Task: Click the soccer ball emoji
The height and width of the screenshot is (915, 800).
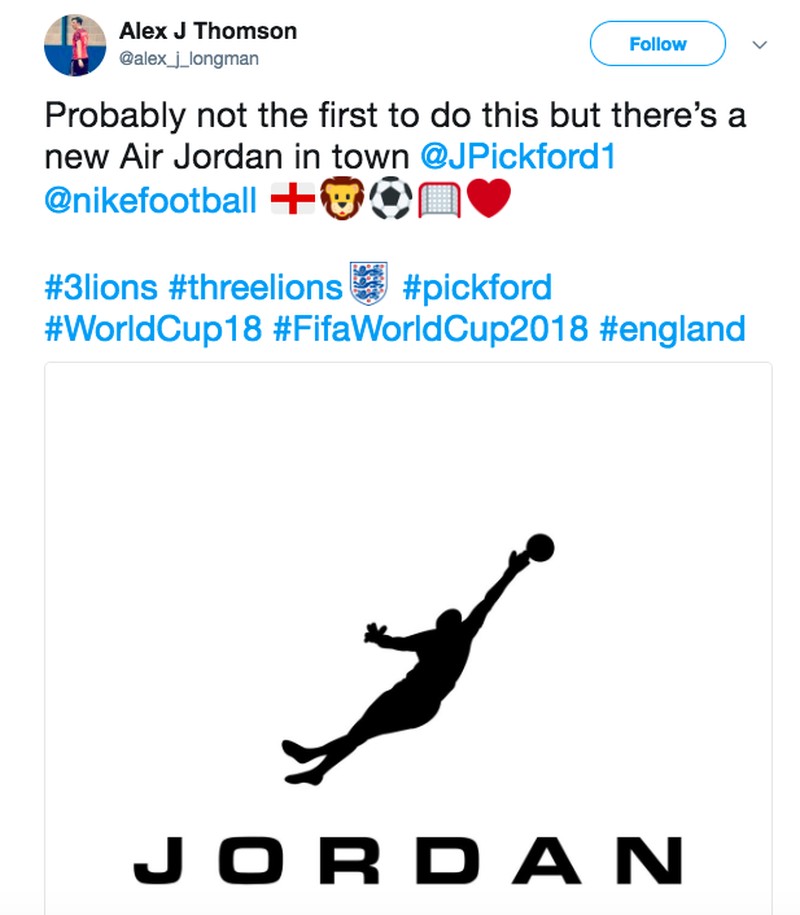Action: [x=390, y=200]
